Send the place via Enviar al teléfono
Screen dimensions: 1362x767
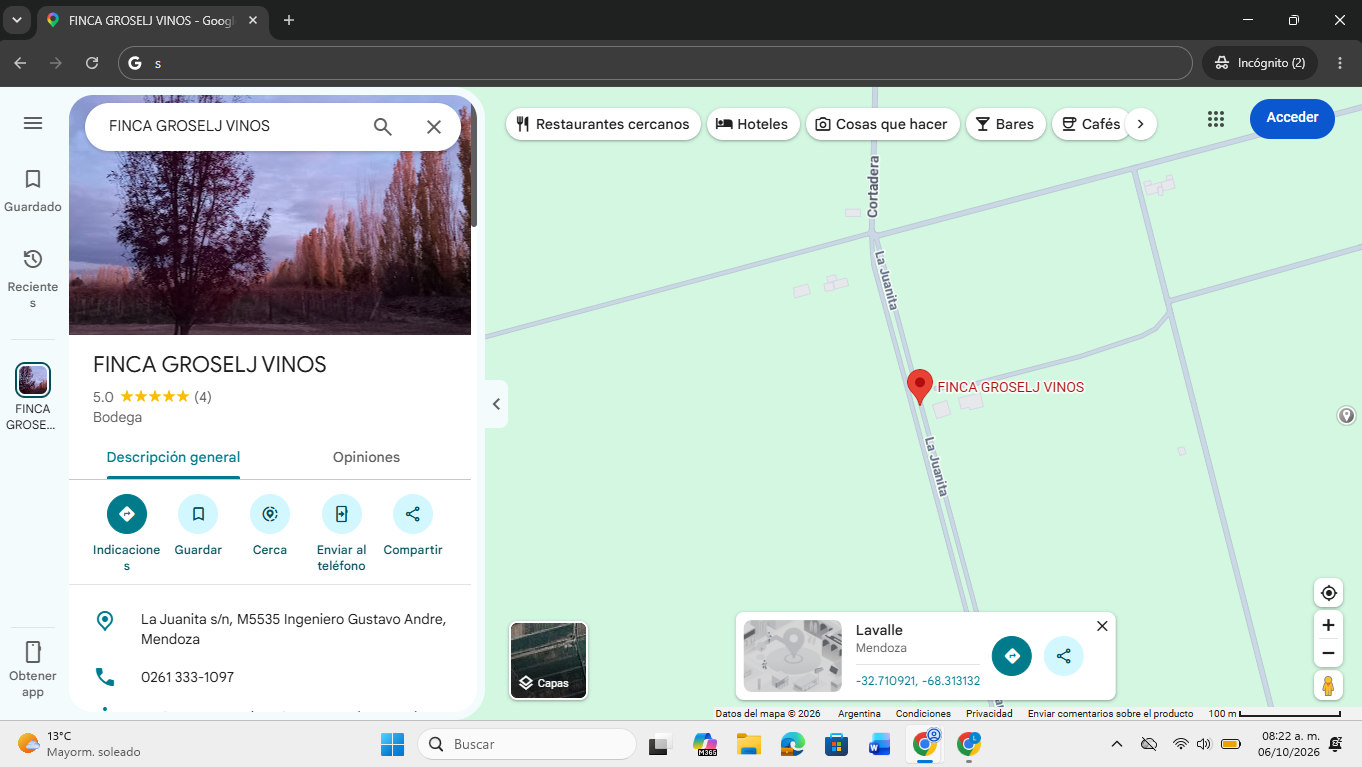[x=342, y=514]
